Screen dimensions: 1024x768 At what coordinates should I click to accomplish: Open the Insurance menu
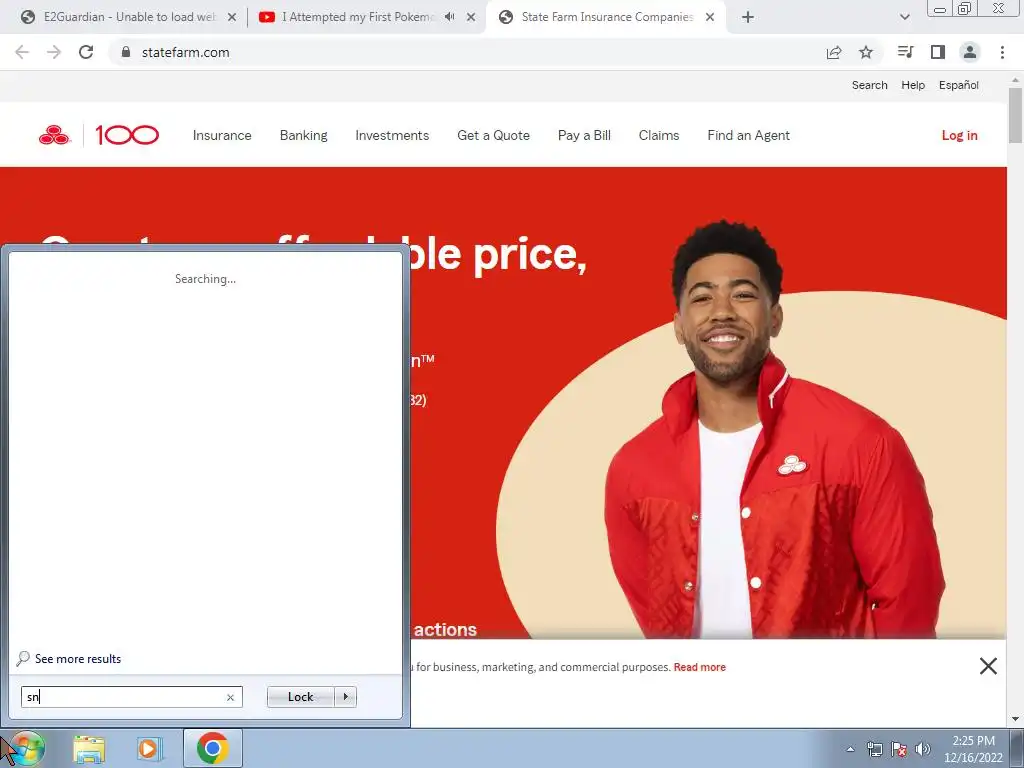[x=222, y=135]
